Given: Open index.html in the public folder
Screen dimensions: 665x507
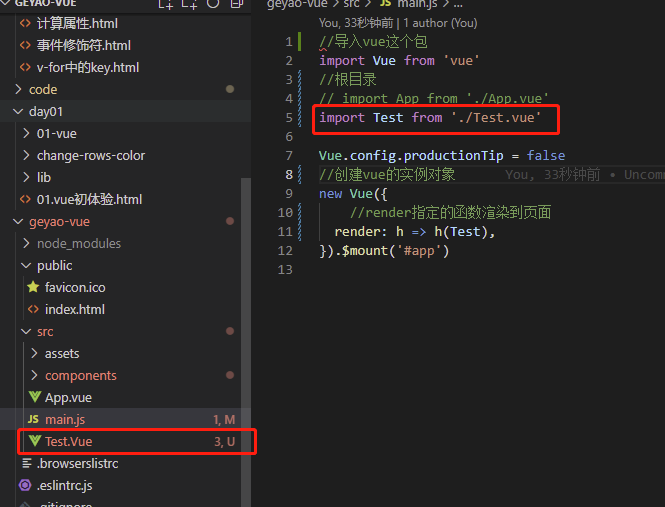Looking at the screenshot, I should tap(75, 309).
